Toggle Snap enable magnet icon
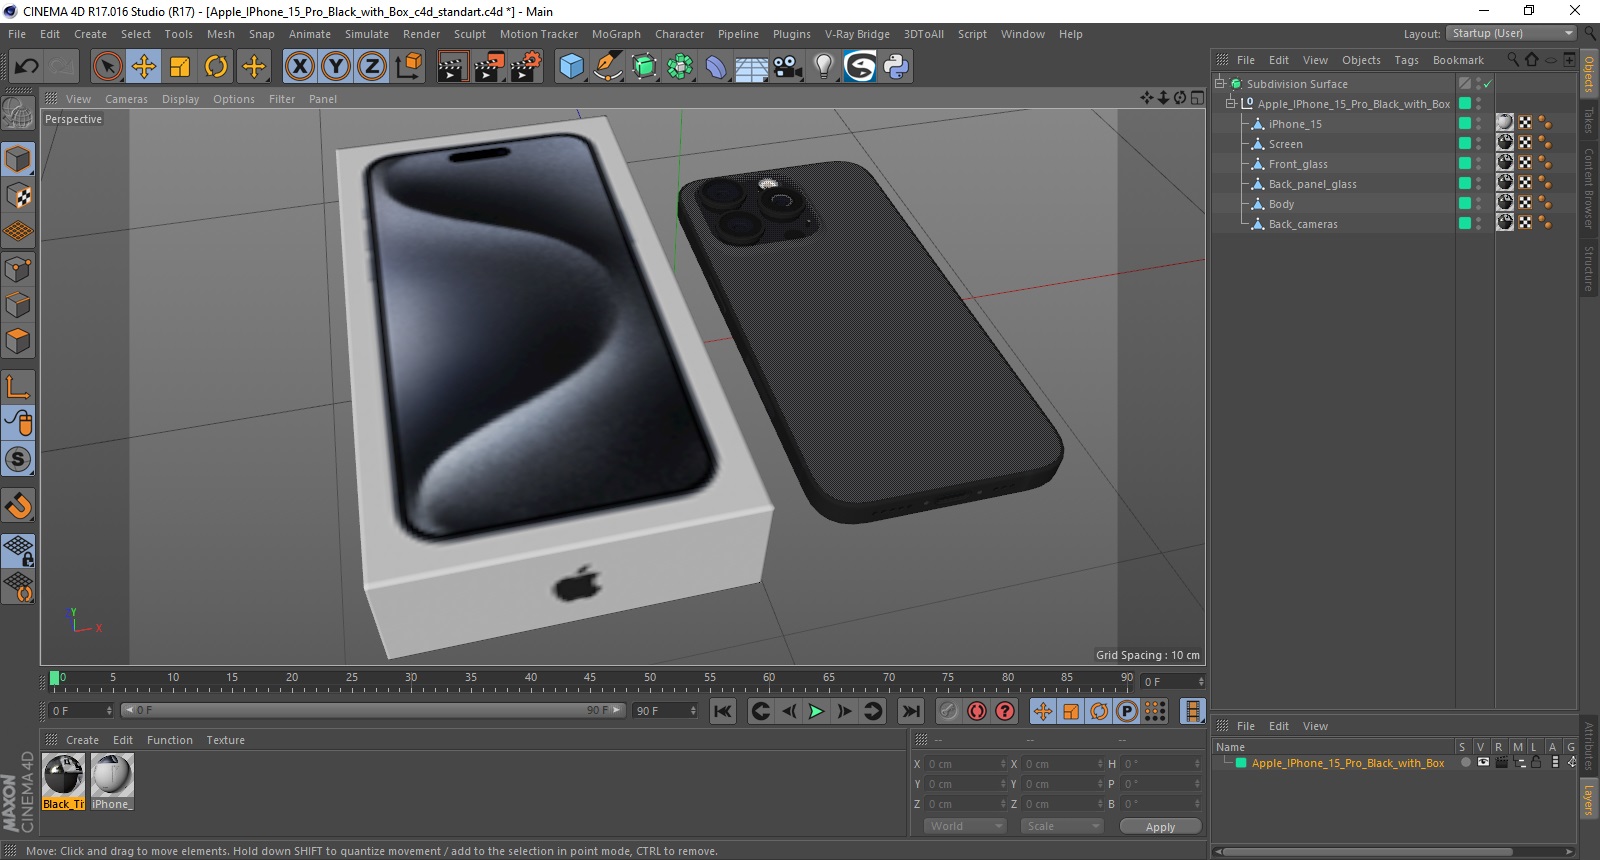Image resolution: width=1600 pixels, height=860 pixels. pyautogui.click(x=18, y=506)
